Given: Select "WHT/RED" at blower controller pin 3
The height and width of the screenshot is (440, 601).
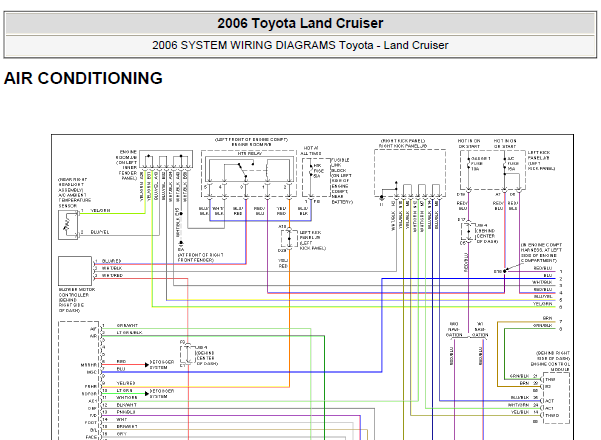Looking at the screenshot, I should pos(112,275).
